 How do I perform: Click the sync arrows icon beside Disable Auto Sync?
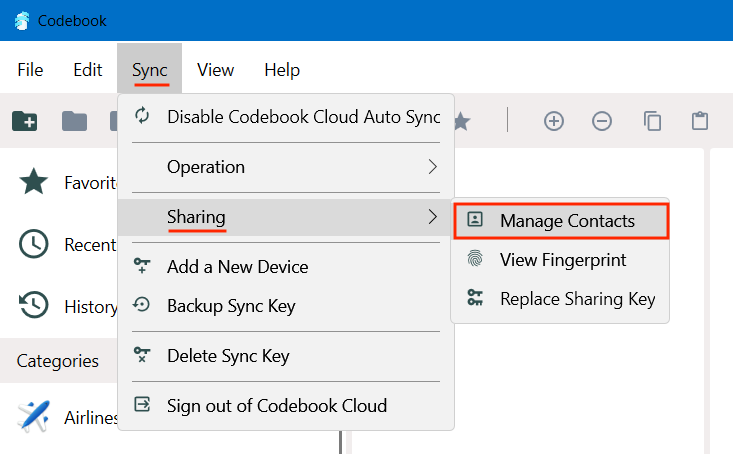point(142,115)
